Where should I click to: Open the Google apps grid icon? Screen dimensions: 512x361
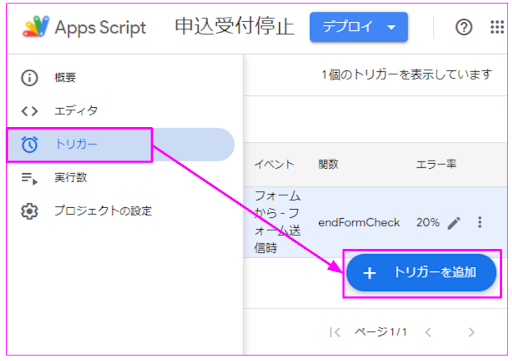(x=497, y=27)
